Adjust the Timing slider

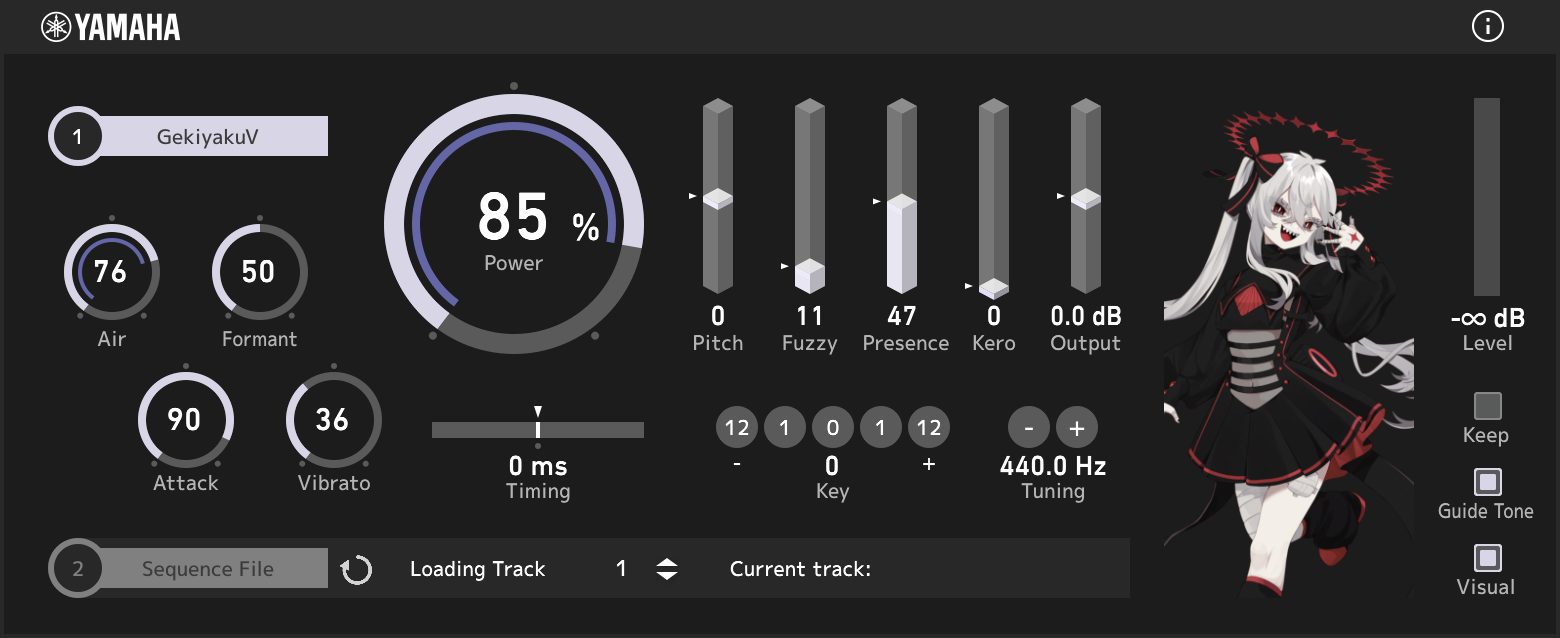[x=538, y=431]
